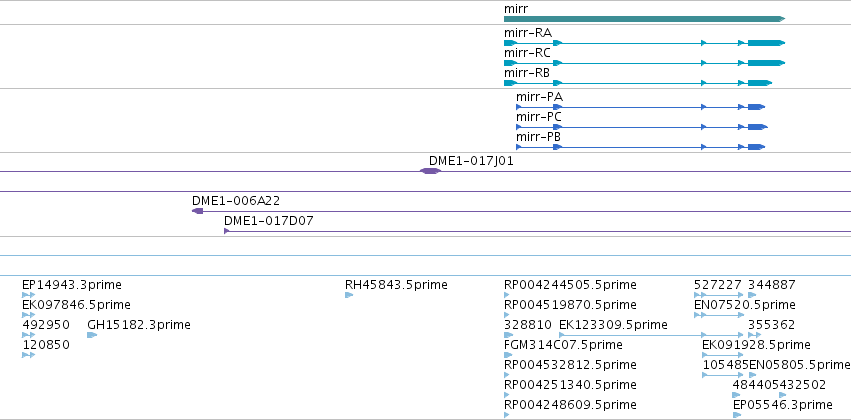The height and width of the screenshot is (420, 851).
Task: Click the mirr-RA transcript label
Action: [x=528, y=33]
